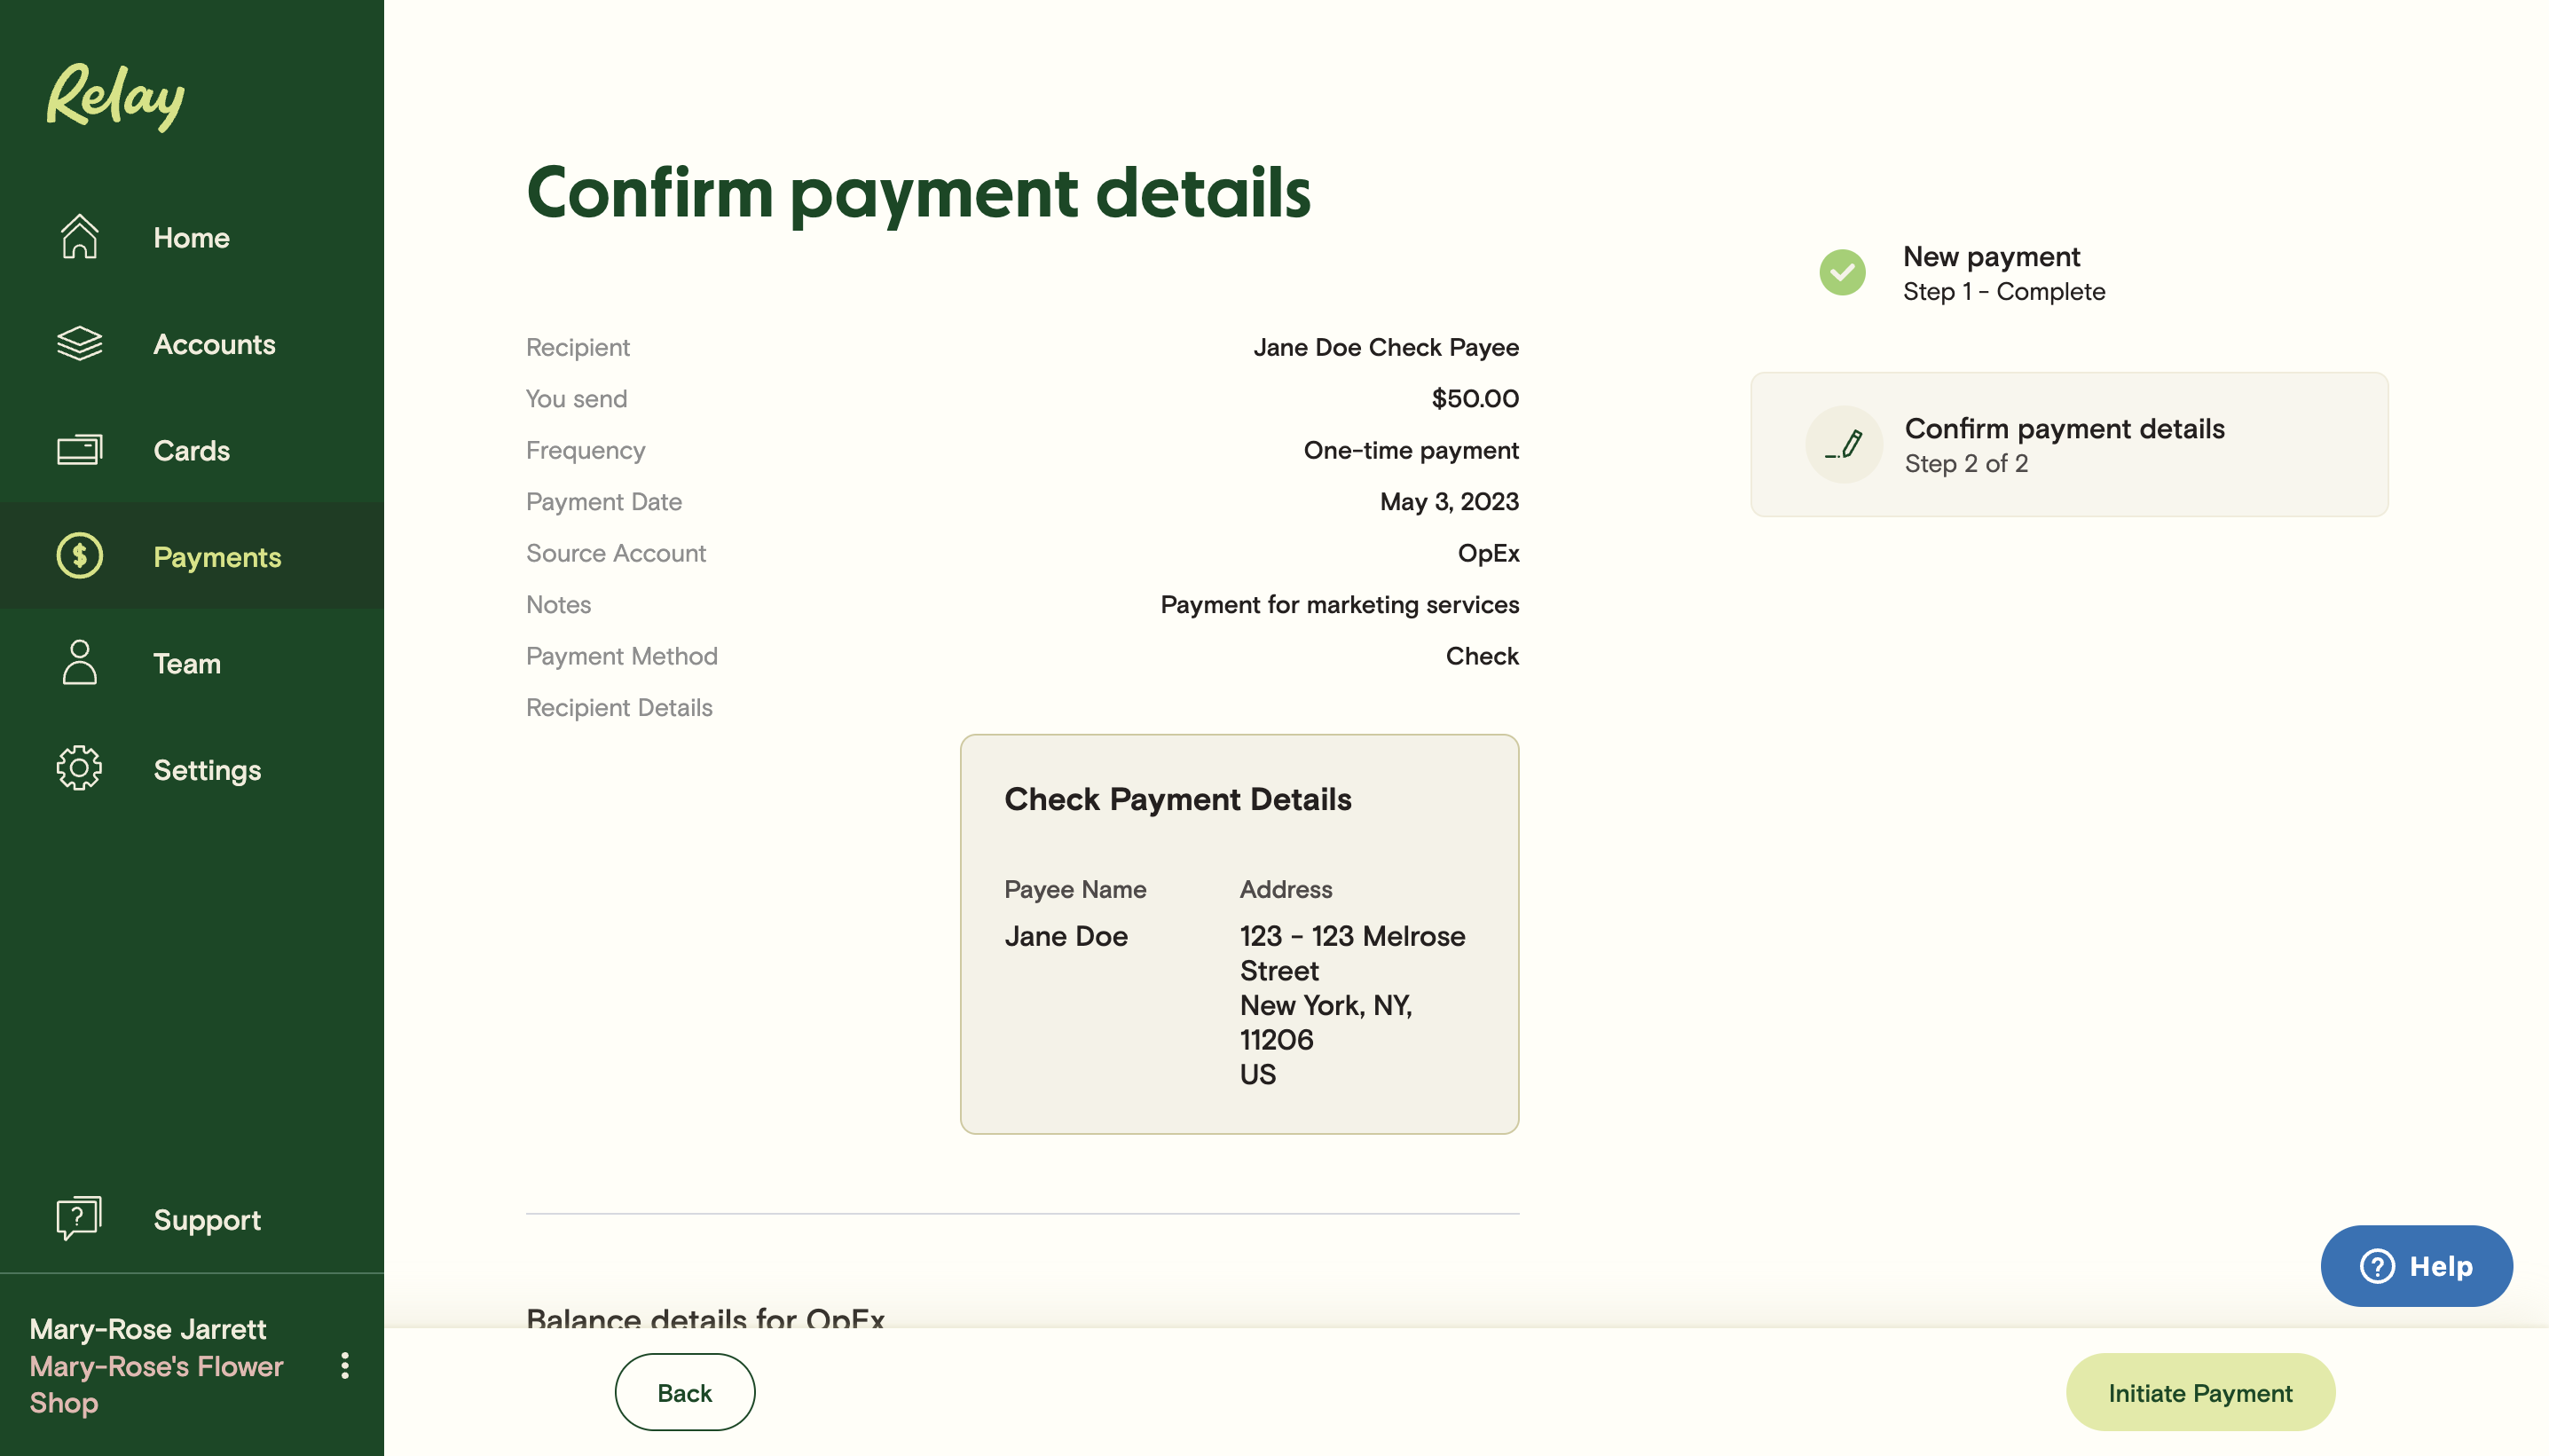The image size is (2549, 1456).
Task: Select Settings in the navigation menu
Action: pos(206,769)
